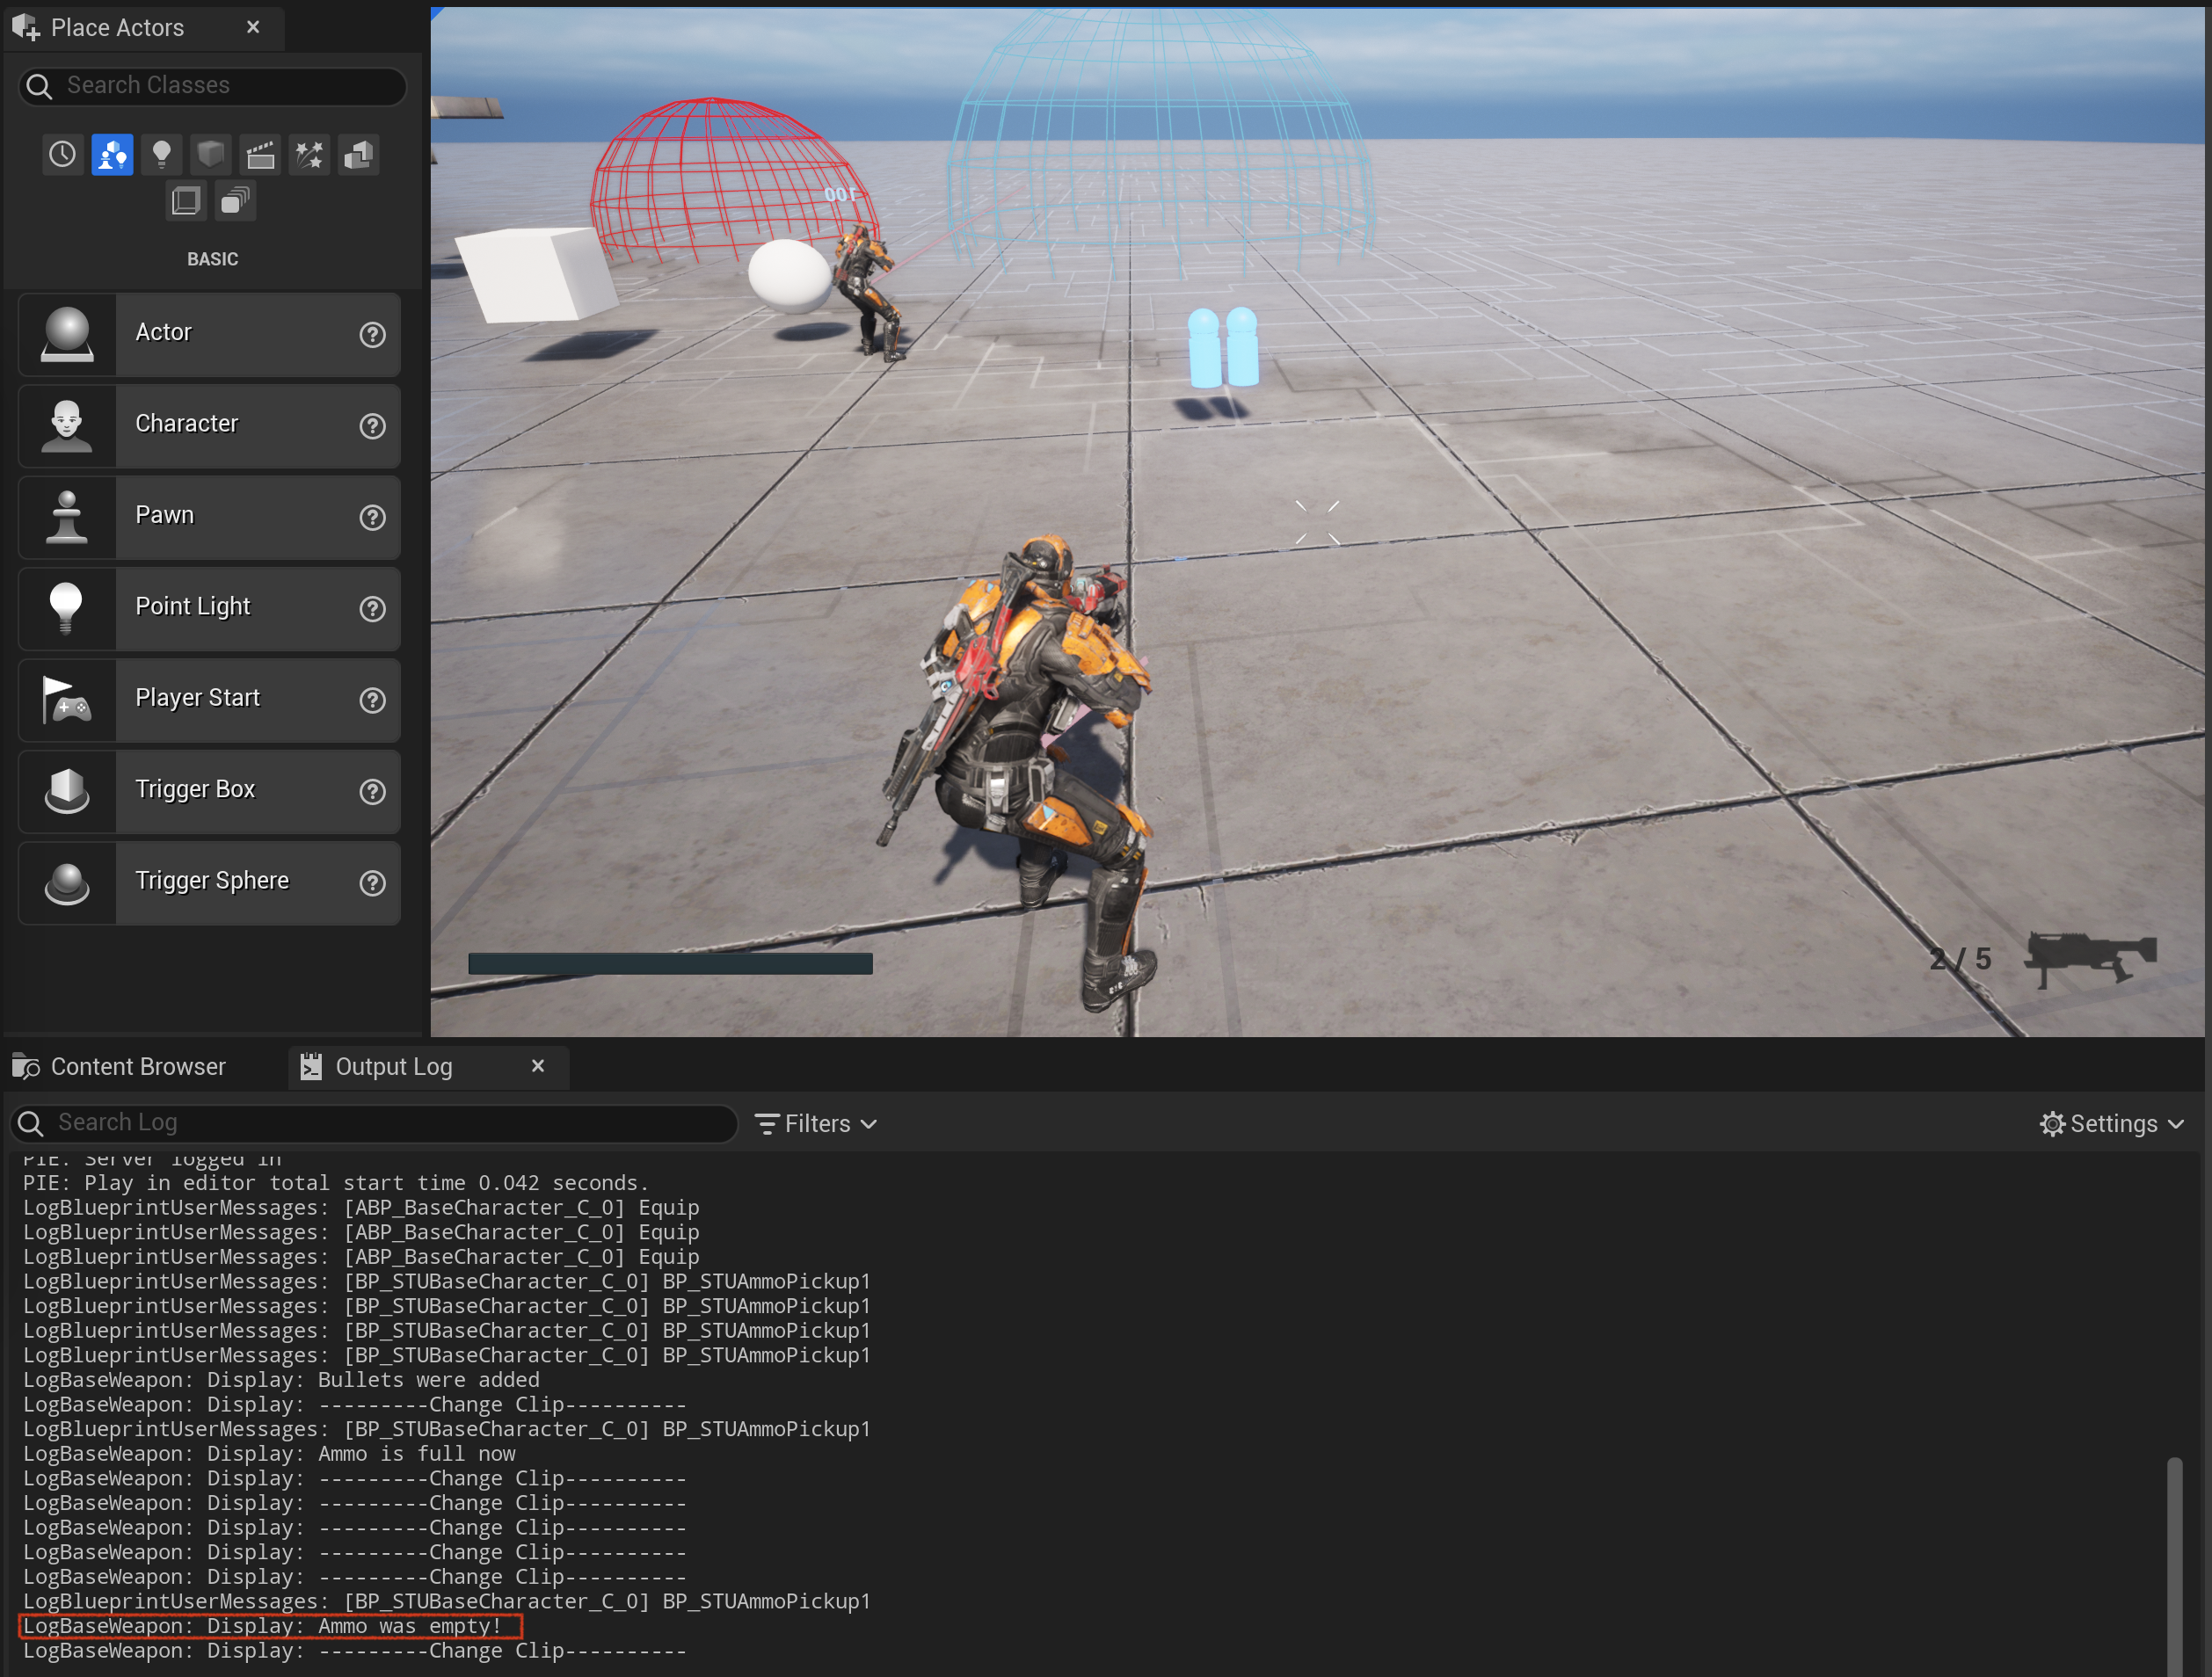Open the Output Log Settings dropdown
This screenshot has width=2212, height=1677.
point(2113,1124)
